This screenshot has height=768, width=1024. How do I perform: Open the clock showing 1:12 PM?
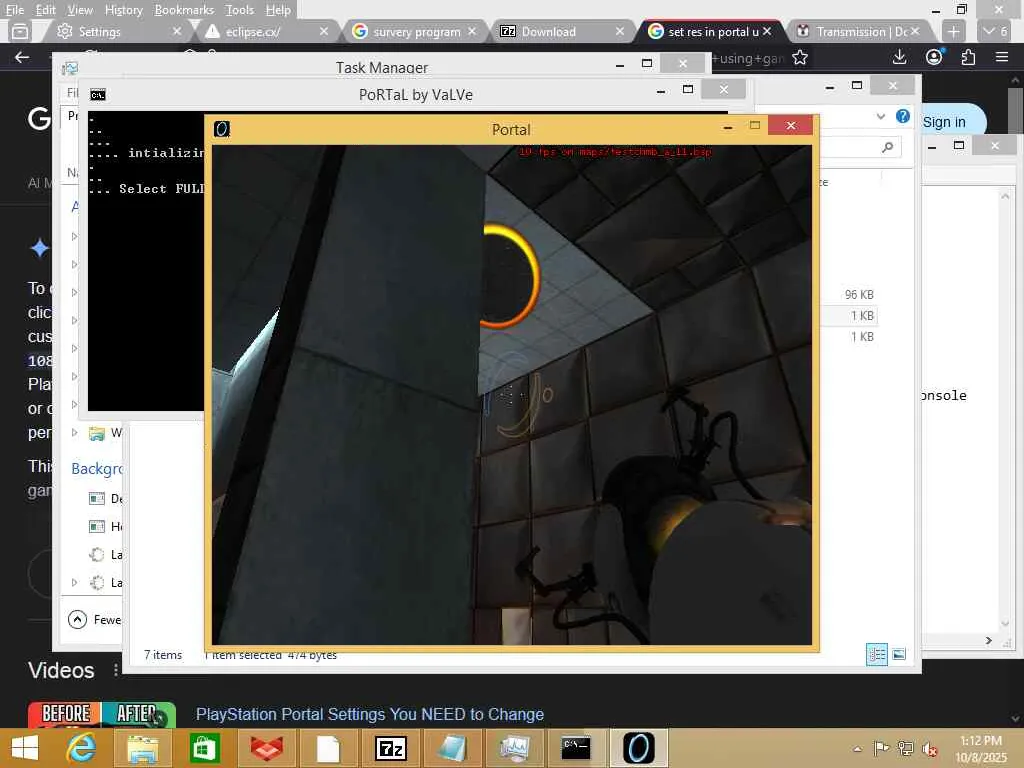[x=980, y=749]
